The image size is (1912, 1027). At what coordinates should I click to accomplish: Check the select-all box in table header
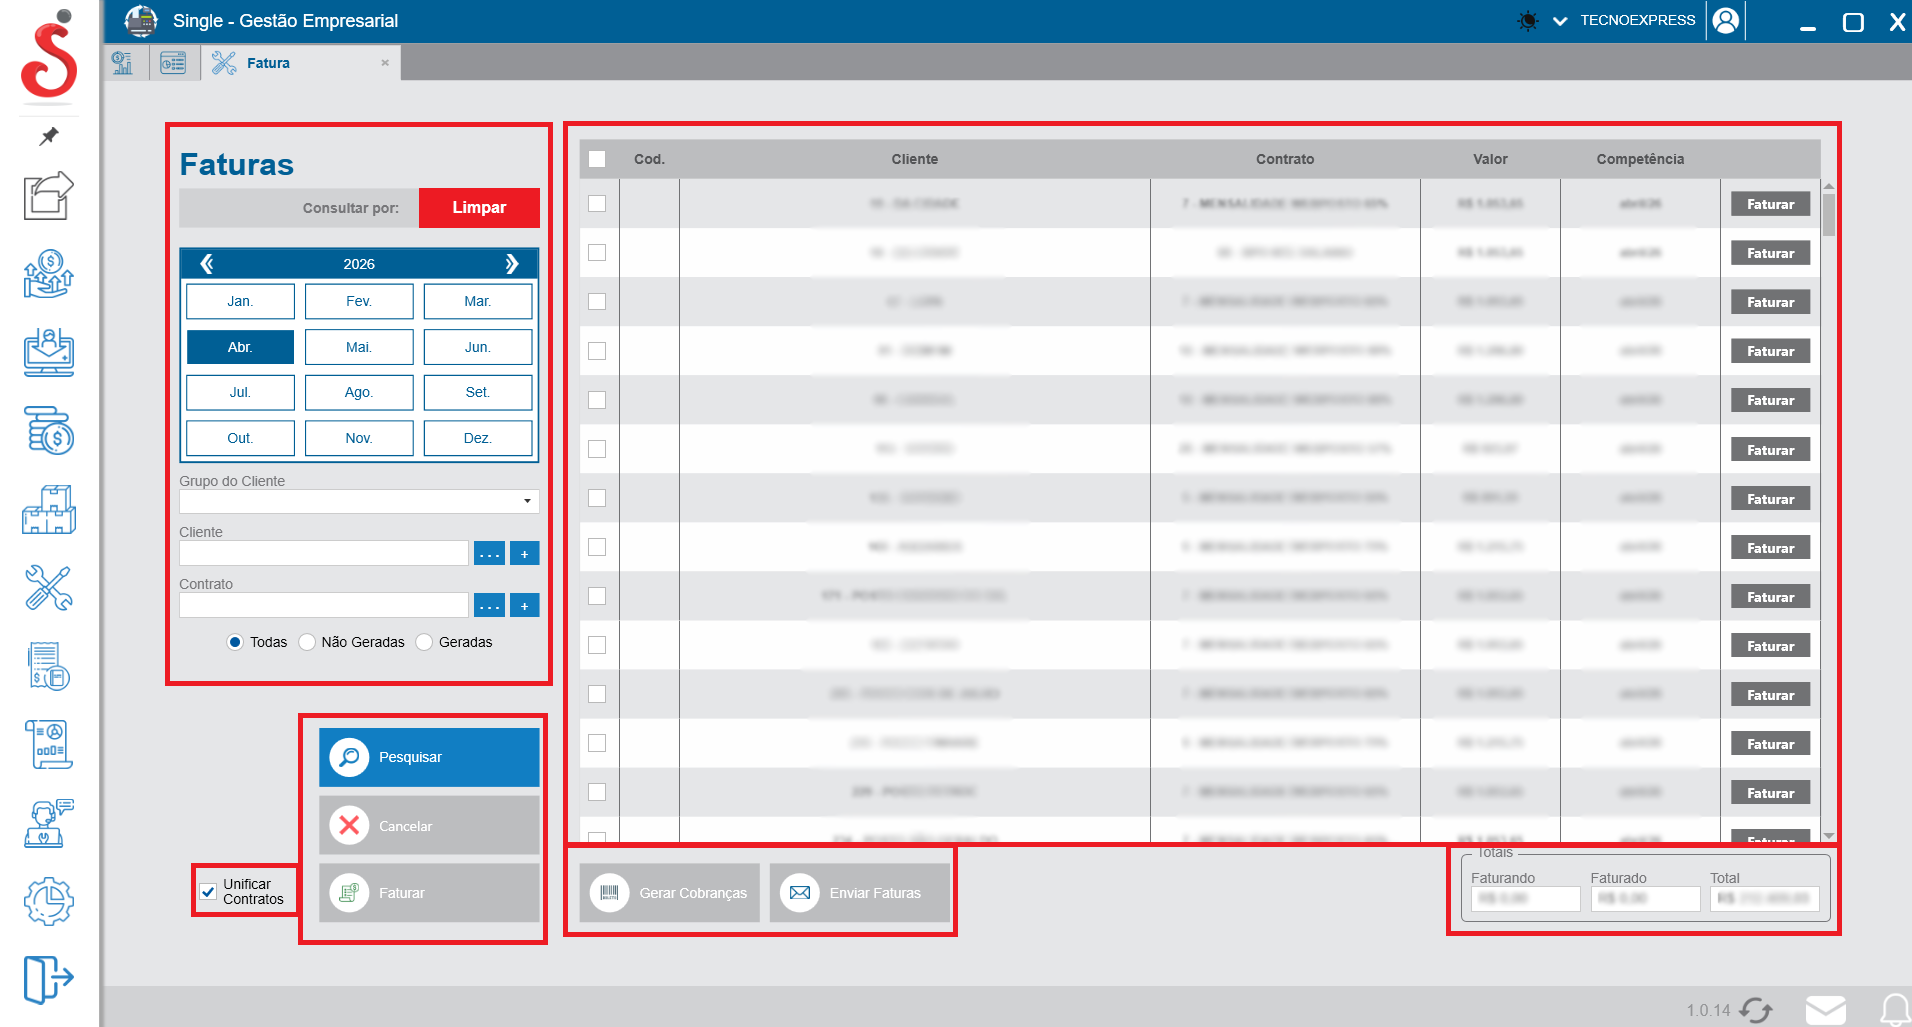597,159
